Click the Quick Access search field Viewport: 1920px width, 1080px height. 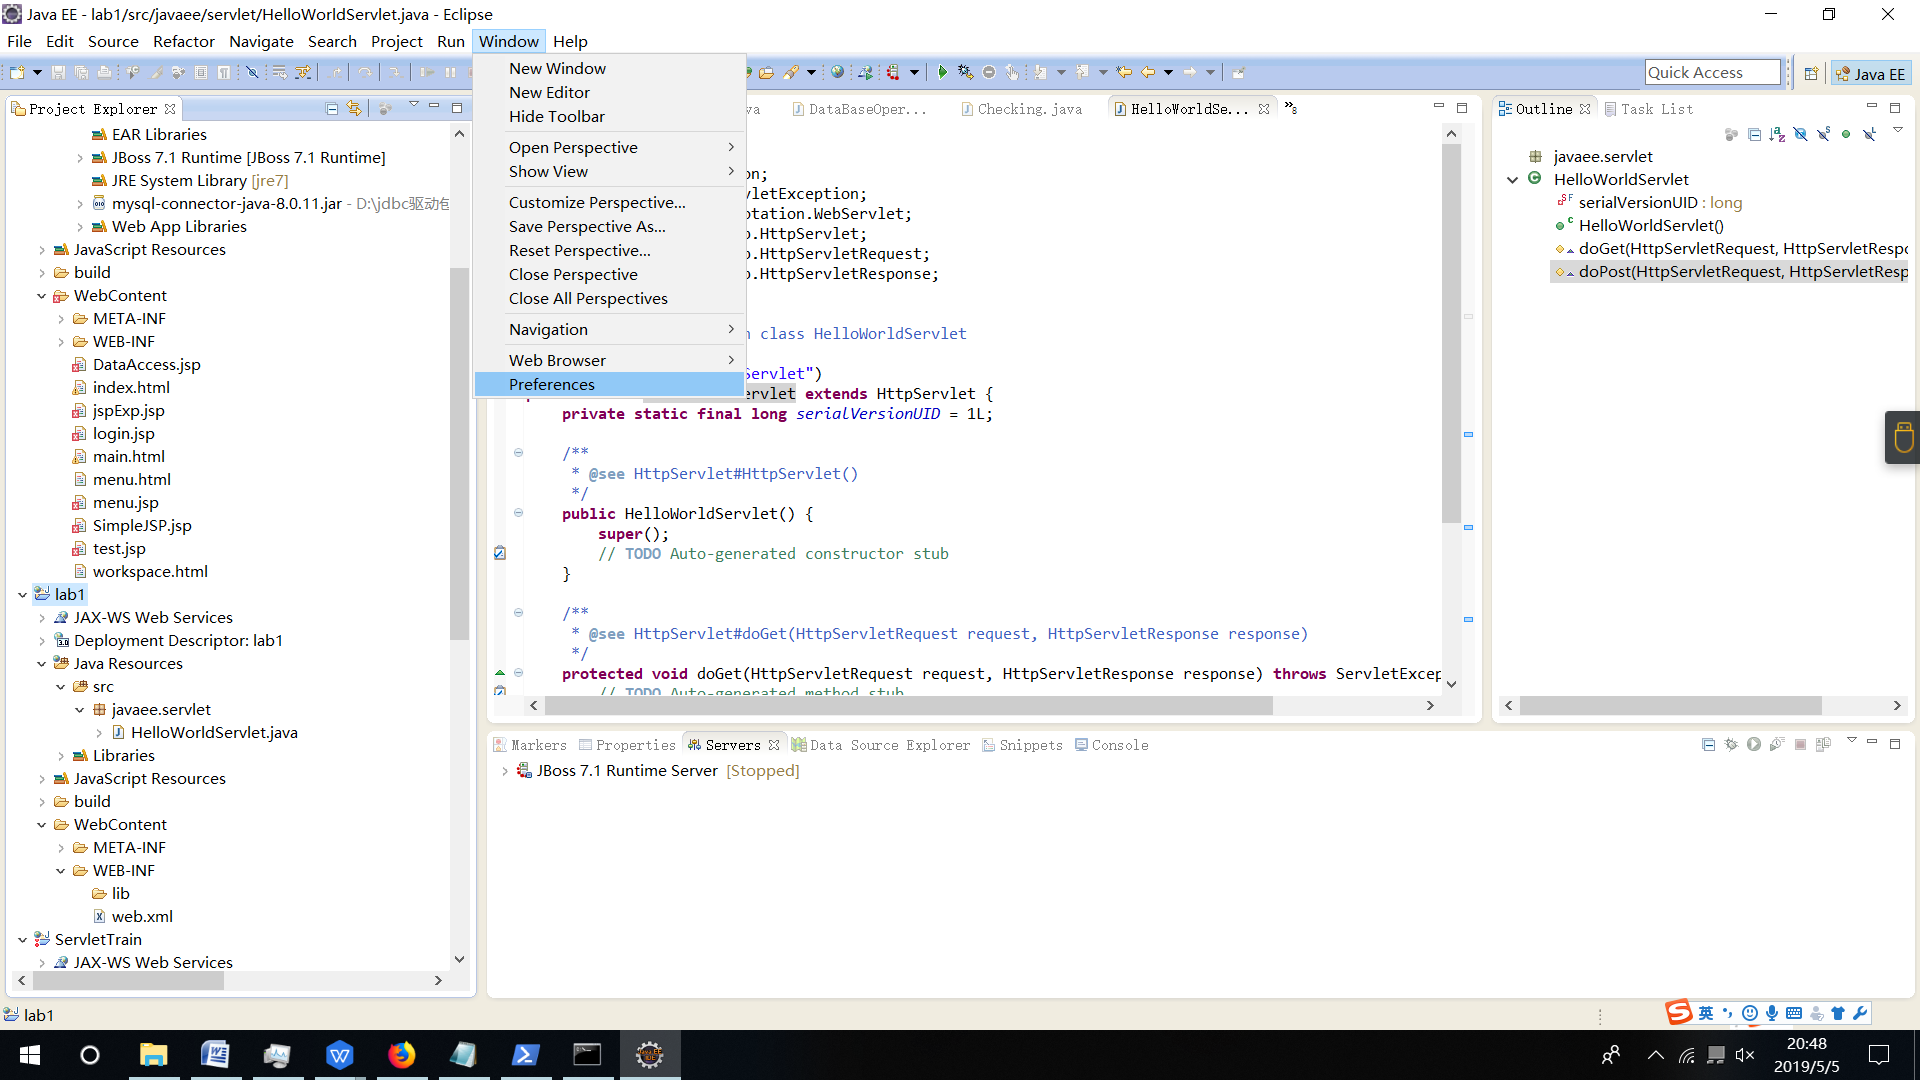[x=1712, y=72]
